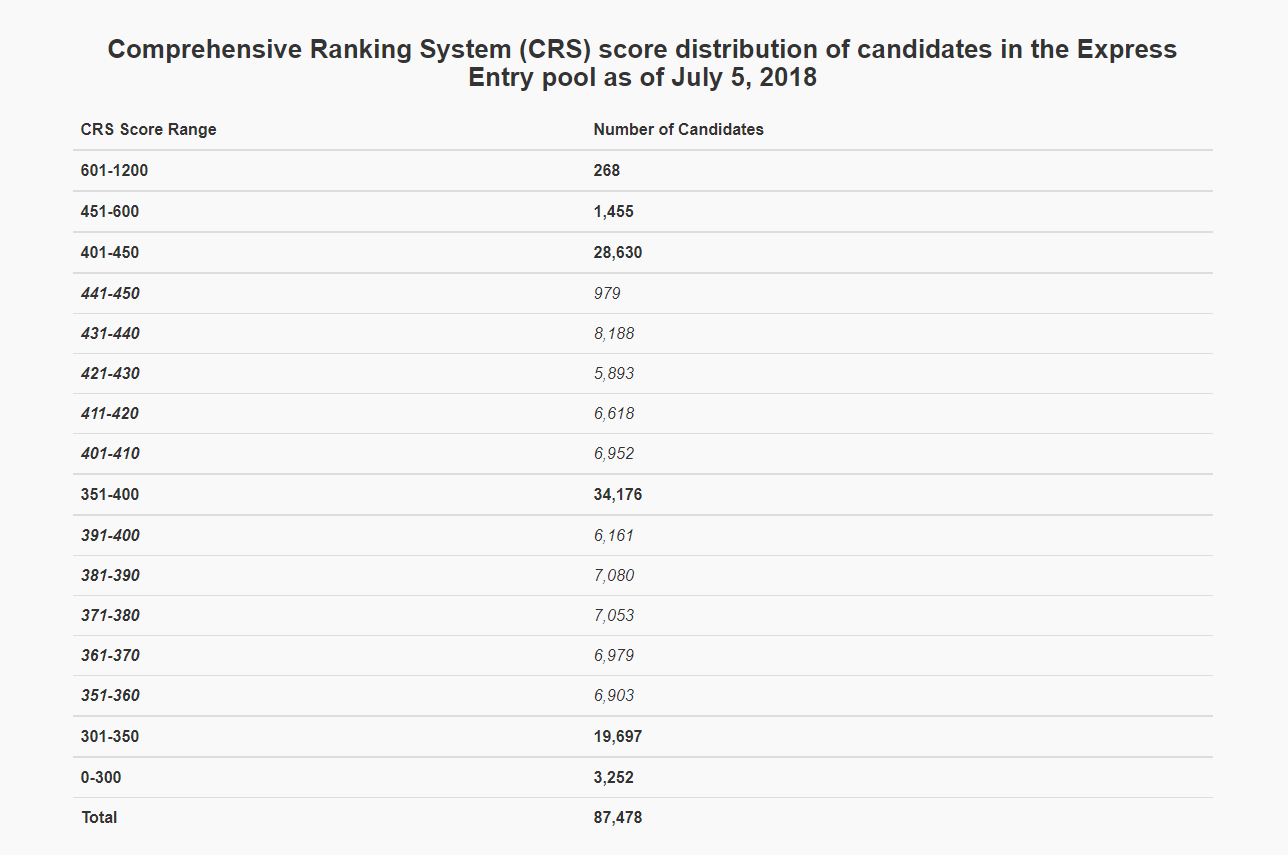This screenshot has width=1288, height=855.
Task: Select the 441-450 sub-range label
Action: [x=110, y=294]
